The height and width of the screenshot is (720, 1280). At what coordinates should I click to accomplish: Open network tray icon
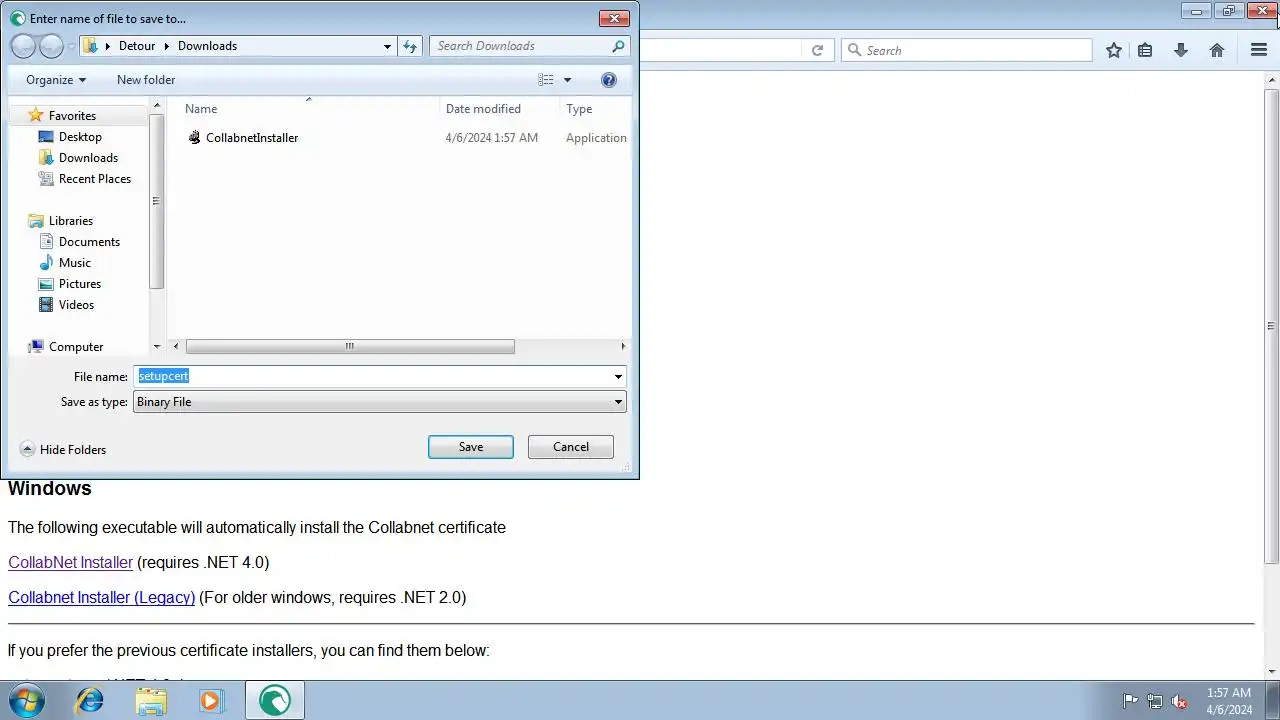[x=1155, y=701]
